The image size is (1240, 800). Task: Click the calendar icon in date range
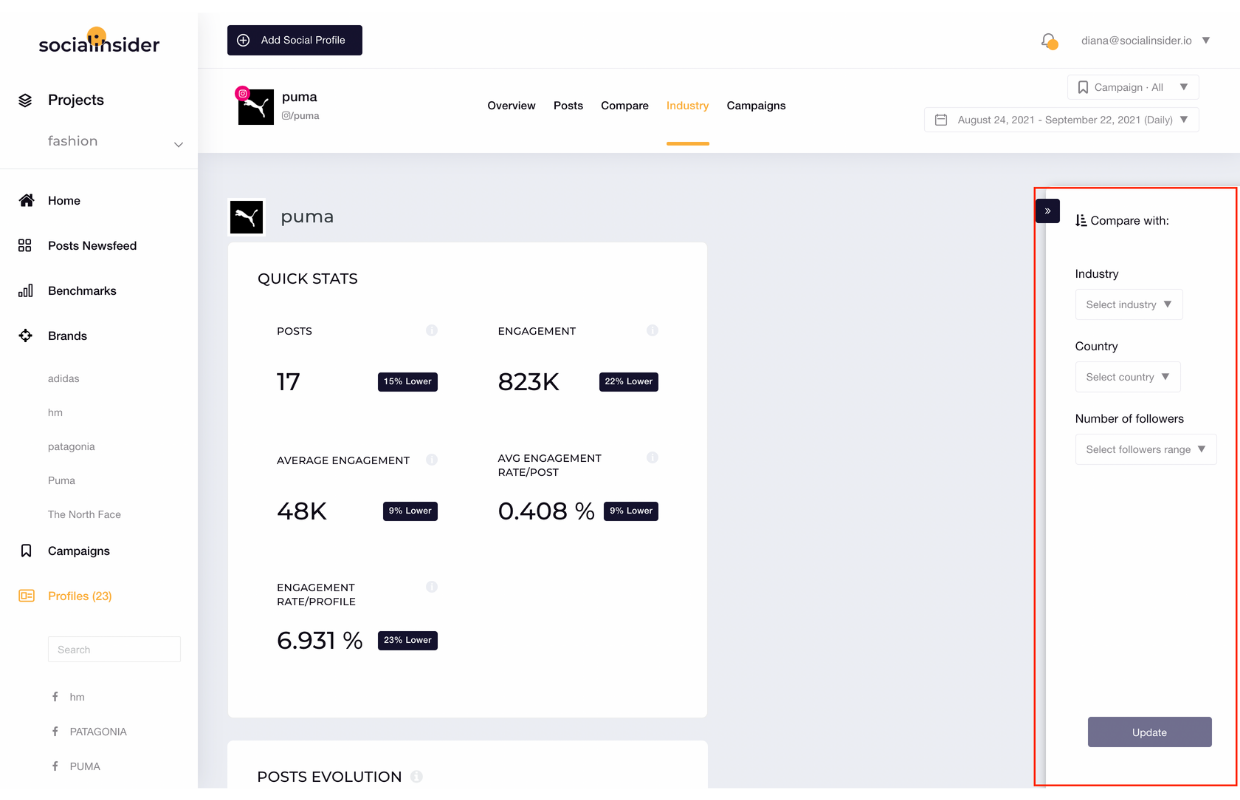tap(941, 120)
